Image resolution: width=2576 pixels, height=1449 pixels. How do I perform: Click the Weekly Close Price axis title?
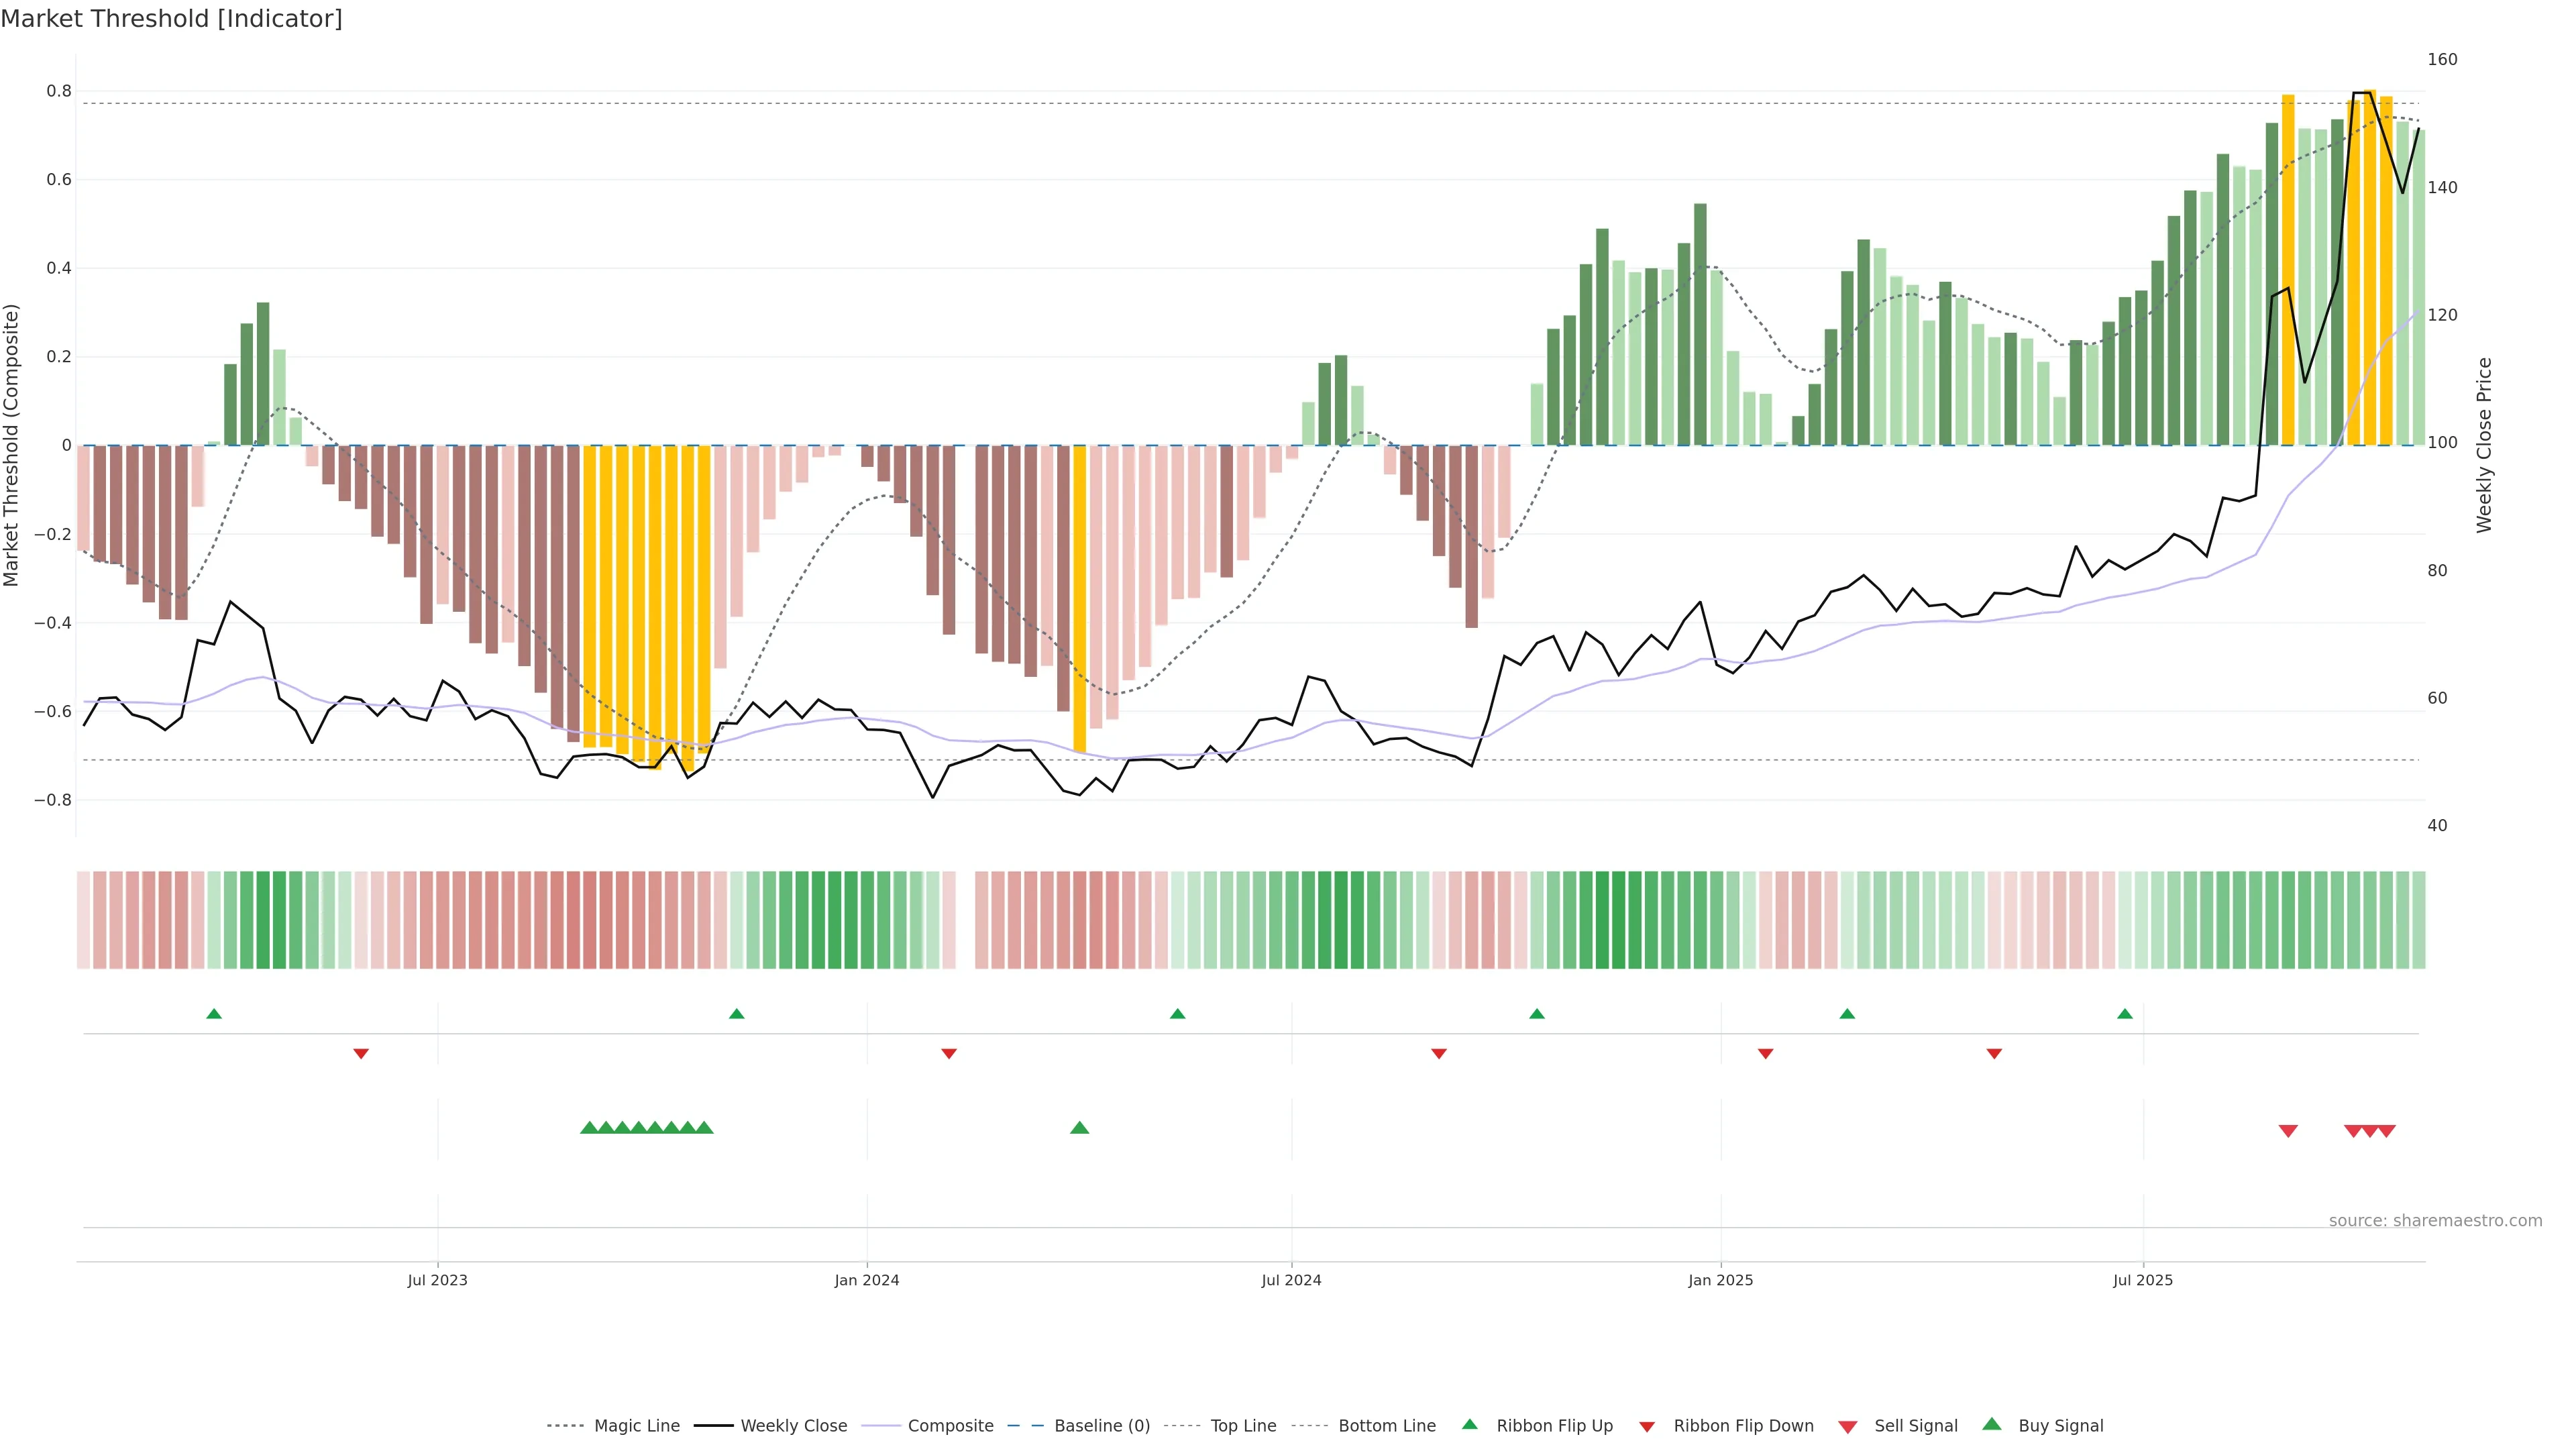coord(2484,445)
